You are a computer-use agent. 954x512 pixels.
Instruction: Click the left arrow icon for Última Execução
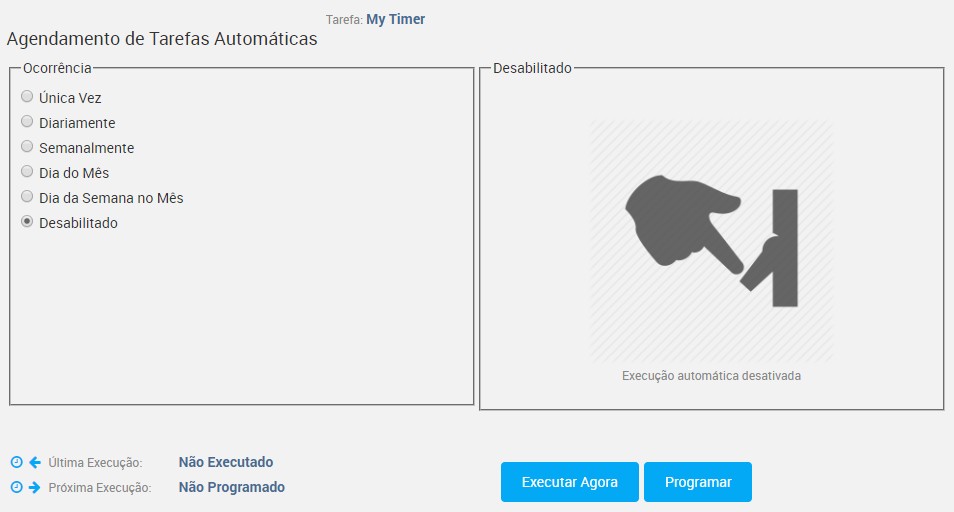(x=35, y=462)
